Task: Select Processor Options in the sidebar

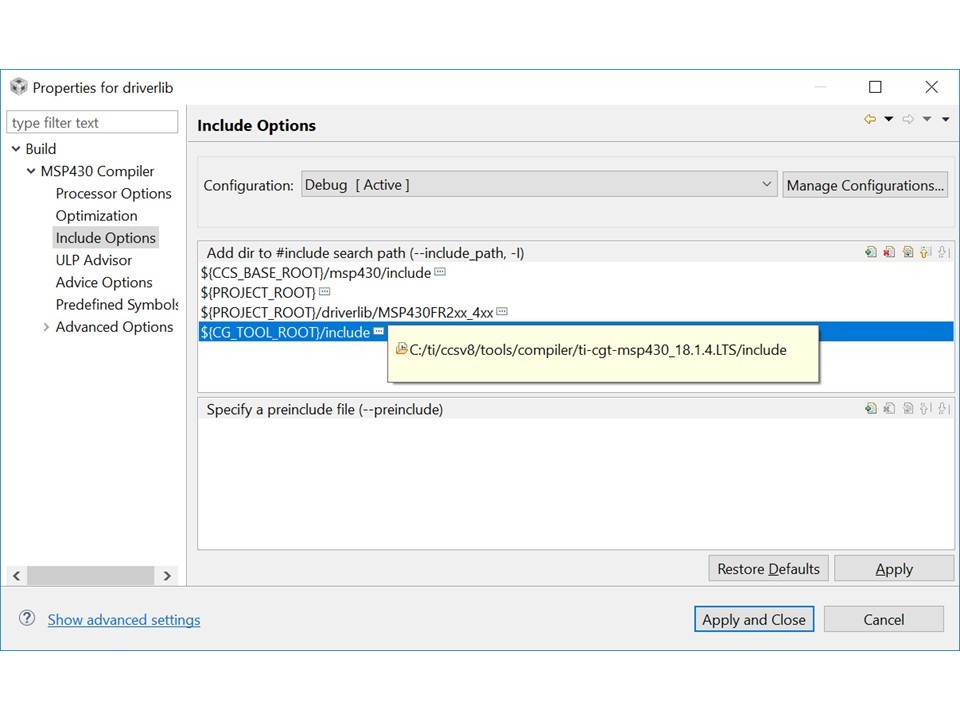Action: point(114,193)
